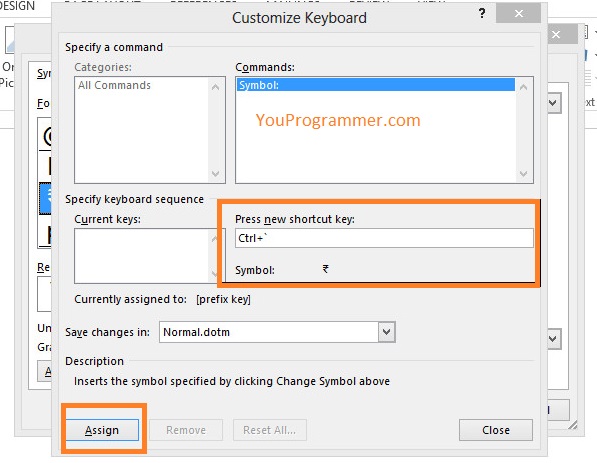Click Commands list scroll up arrow

coord(524,87)
